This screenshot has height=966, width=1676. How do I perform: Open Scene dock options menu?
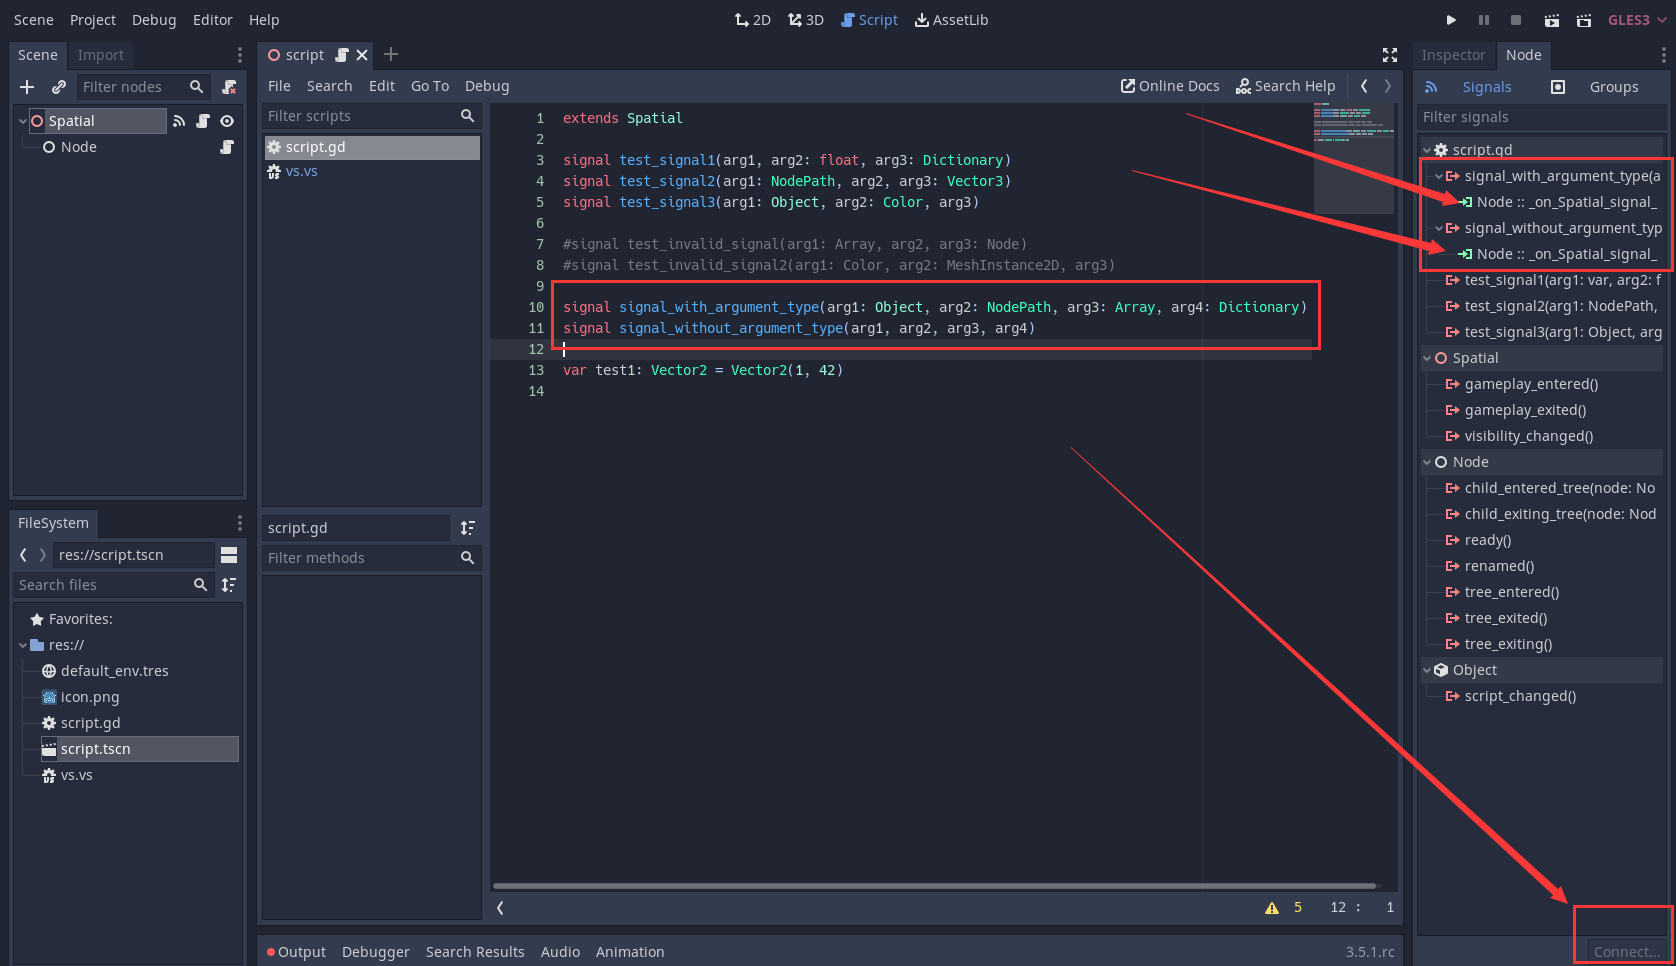pos(239,55)
